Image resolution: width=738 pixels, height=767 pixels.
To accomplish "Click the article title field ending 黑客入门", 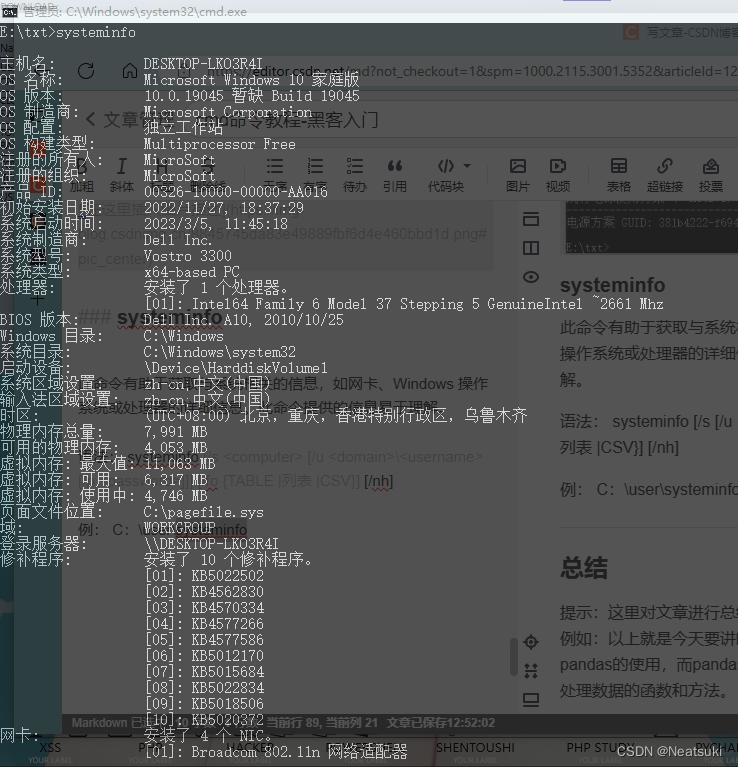I will (x=289, y=120).
